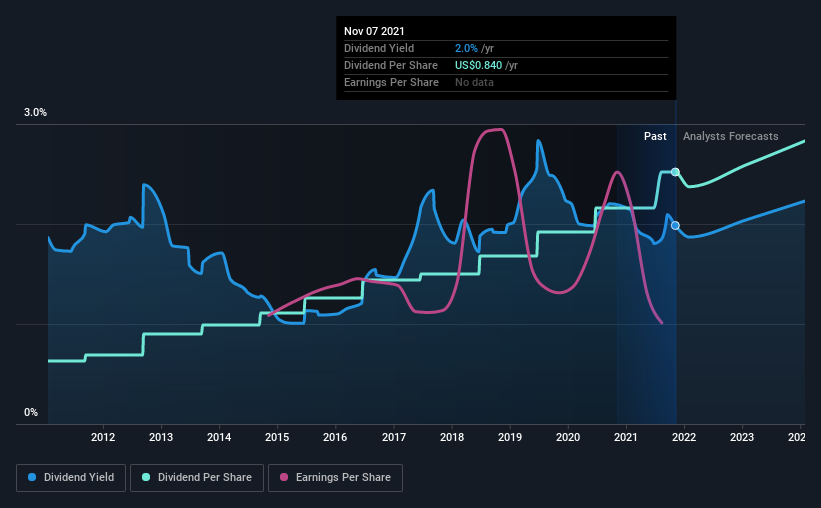Click the Dividend Yield row label in tooltip
Image resolution: width=821 pixels, height=508 pixels.
pyautogui.click(x=379, y=48)
